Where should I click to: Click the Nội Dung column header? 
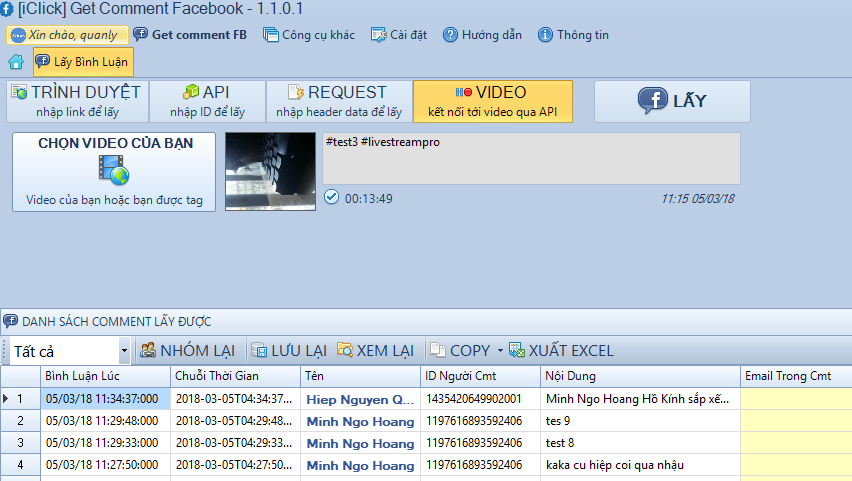(640, 376)
